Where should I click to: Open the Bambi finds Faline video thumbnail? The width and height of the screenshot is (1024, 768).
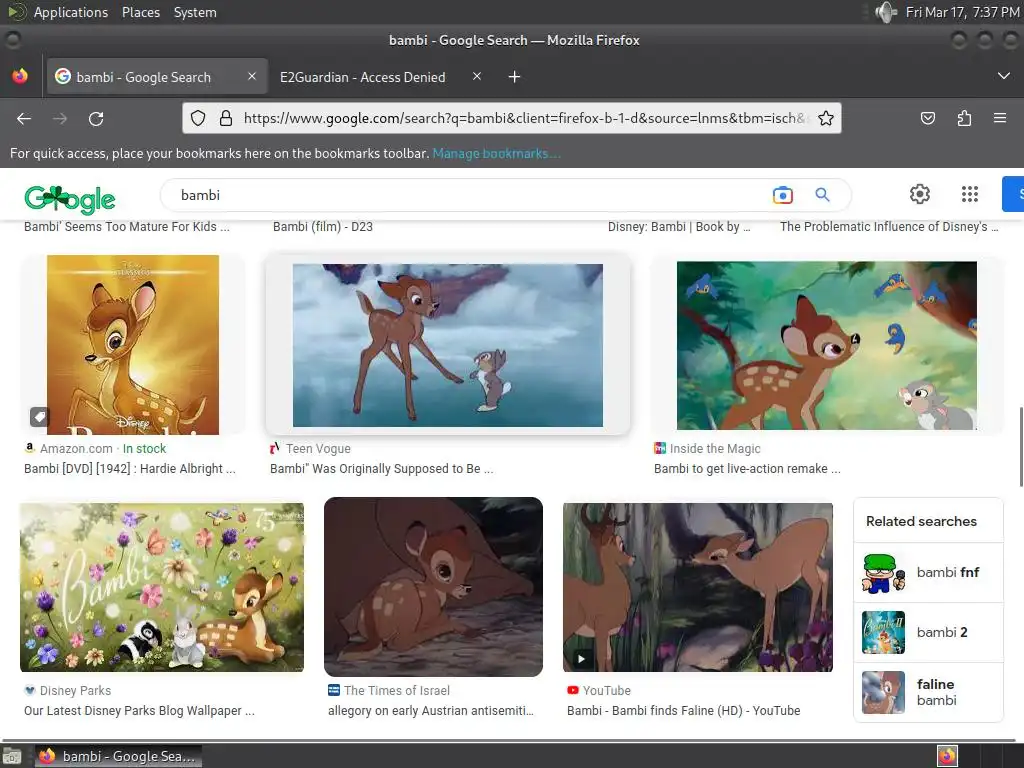tap(697, 587)
